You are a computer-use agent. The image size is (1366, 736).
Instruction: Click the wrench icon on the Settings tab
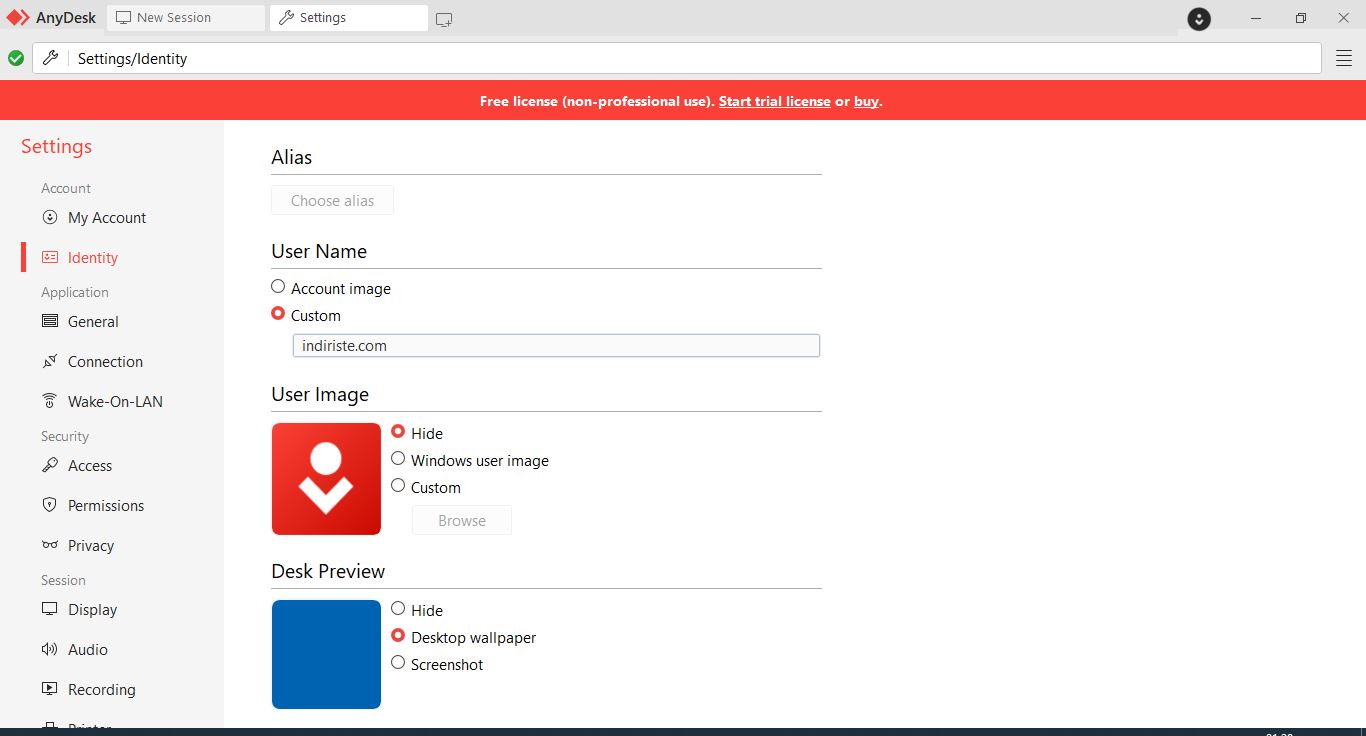pyautogui.click(x=287, y=17)
